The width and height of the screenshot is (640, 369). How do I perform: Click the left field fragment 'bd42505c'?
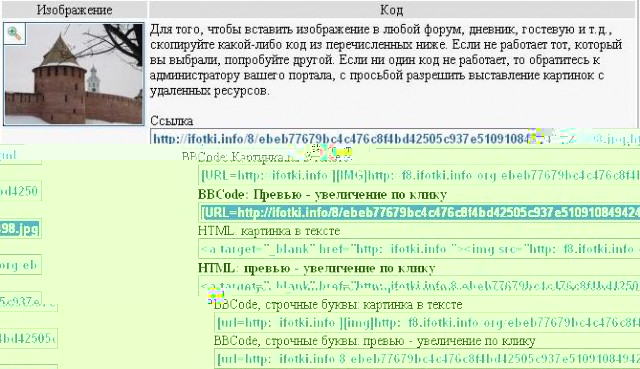pos(29,338)
